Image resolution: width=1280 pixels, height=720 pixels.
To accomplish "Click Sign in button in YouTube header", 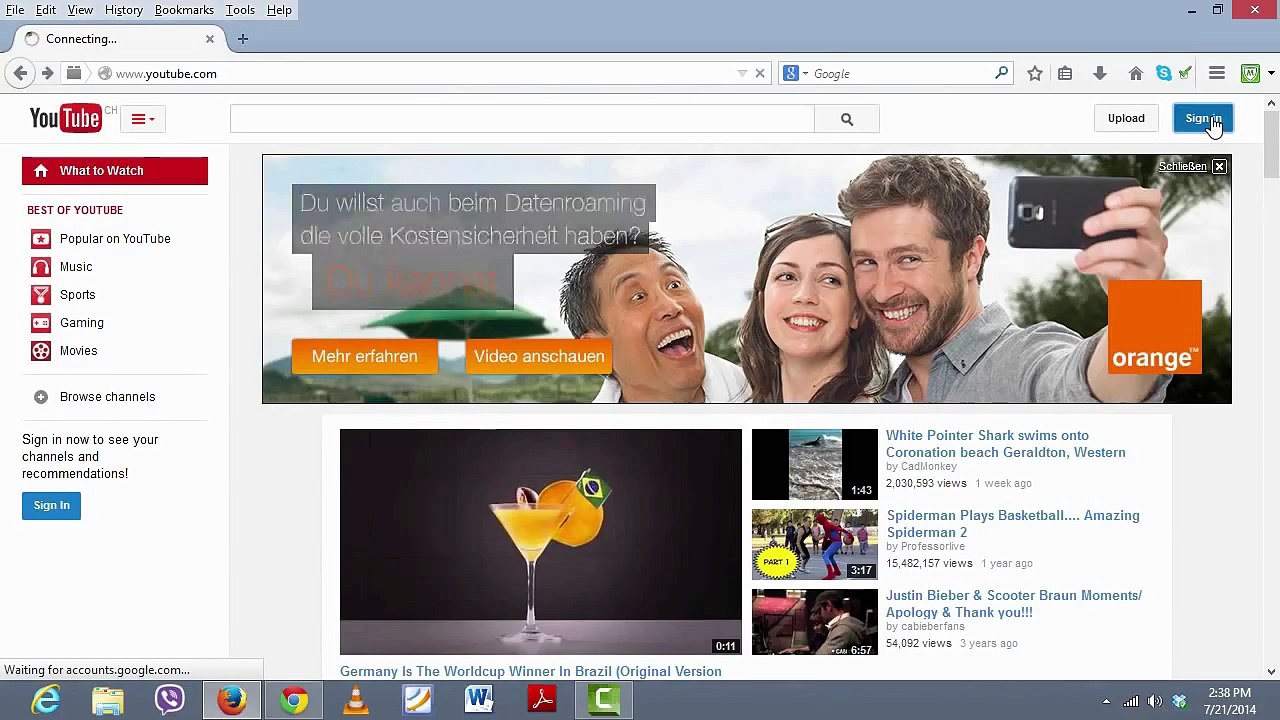I will 1202,118.
